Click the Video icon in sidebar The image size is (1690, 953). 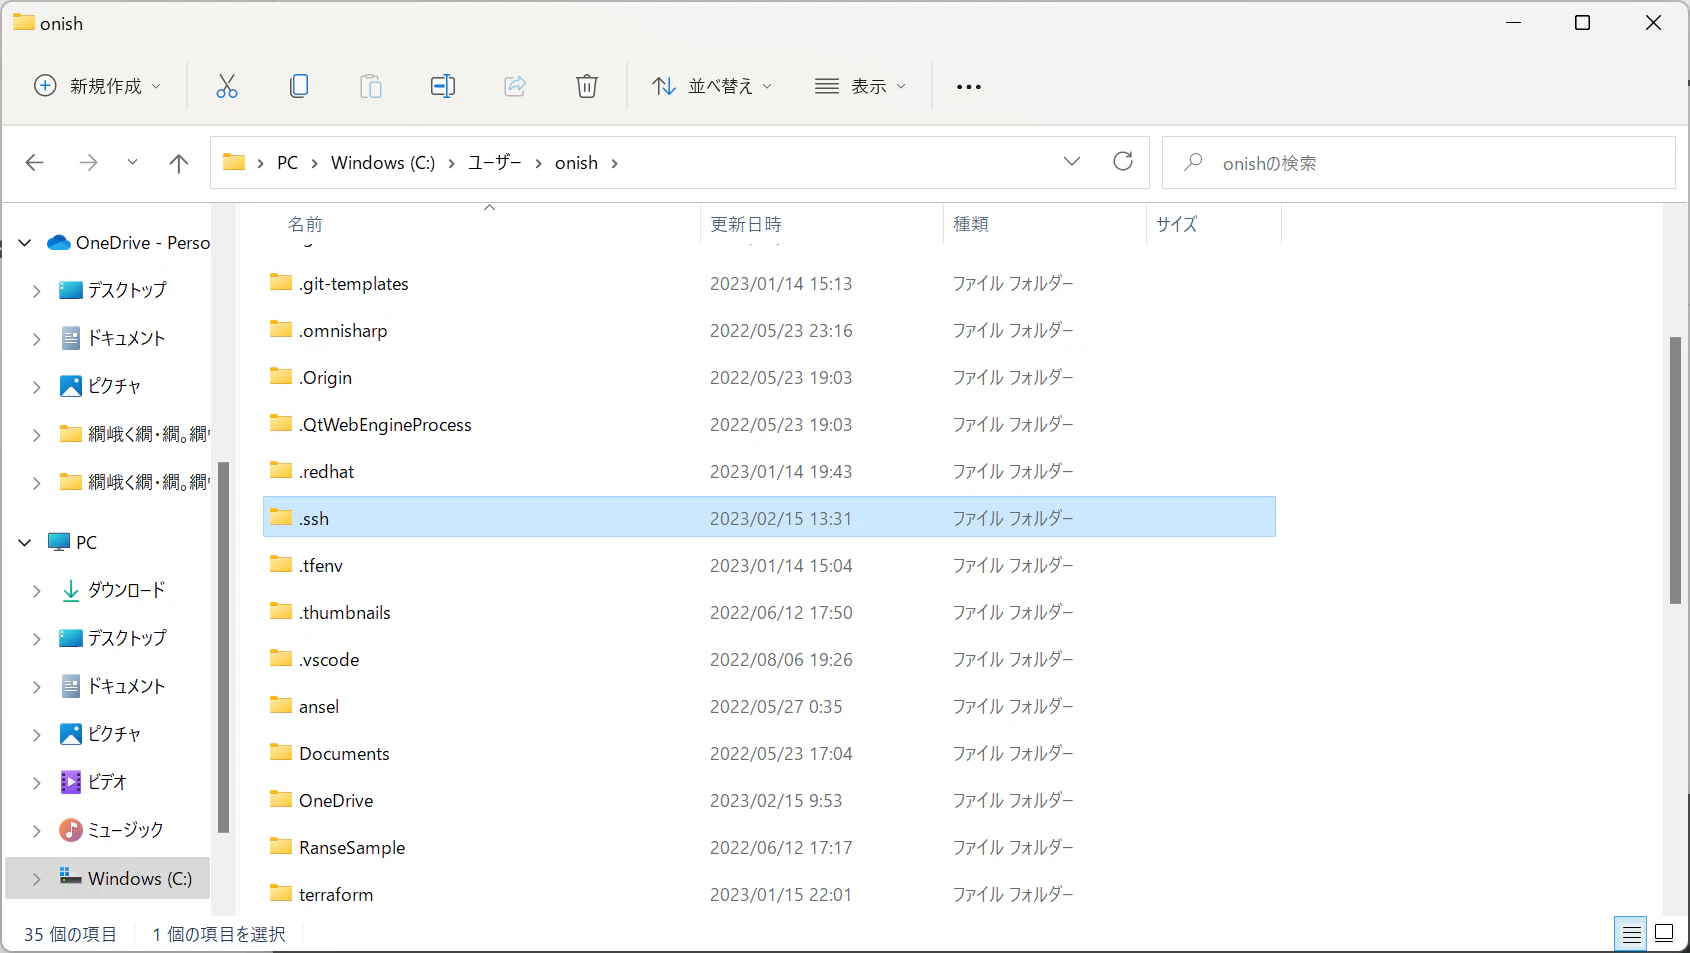click(71, 782)
